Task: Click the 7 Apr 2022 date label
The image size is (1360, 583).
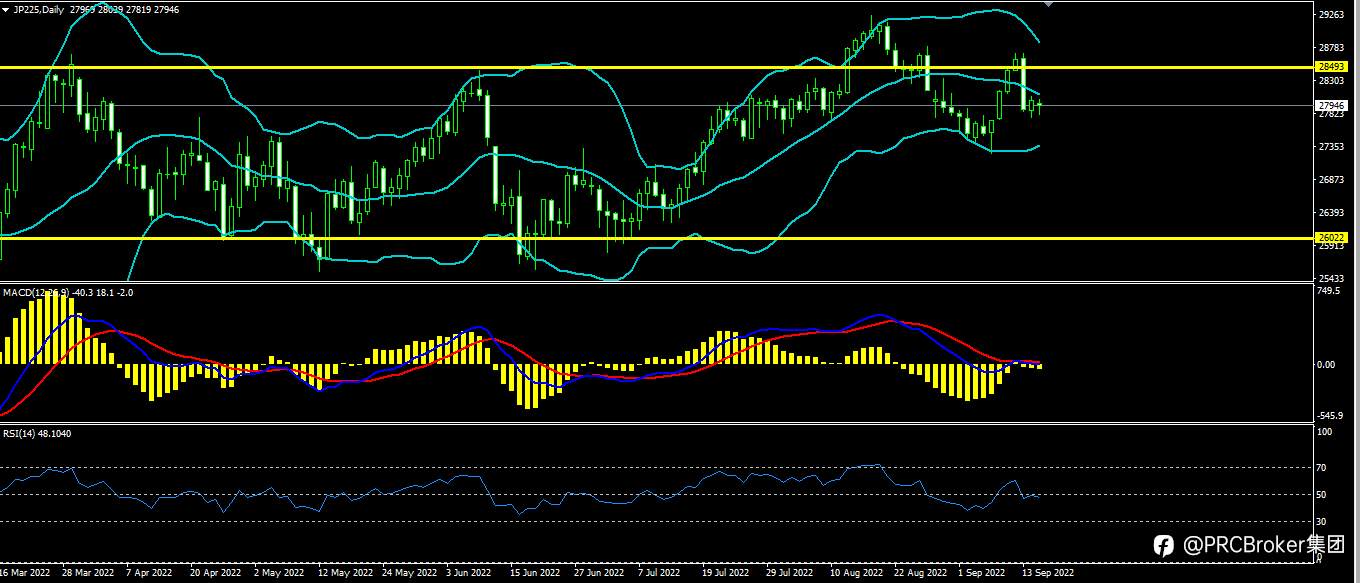Action: [x=150, y=573]
